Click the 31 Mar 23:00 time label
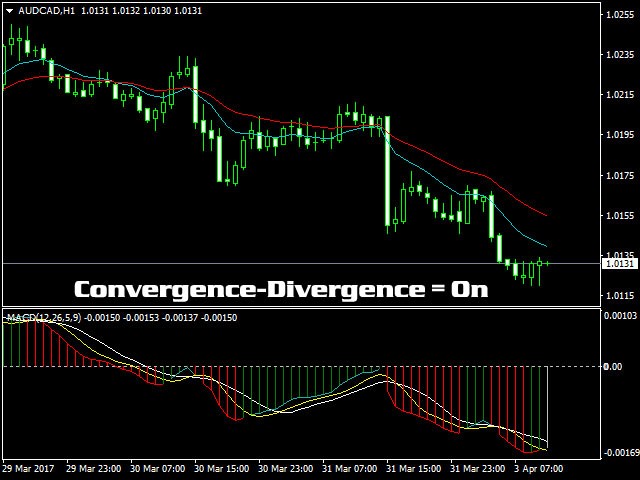Image resolution: width=640 pixels, height=480 pixels. (478, 469)
